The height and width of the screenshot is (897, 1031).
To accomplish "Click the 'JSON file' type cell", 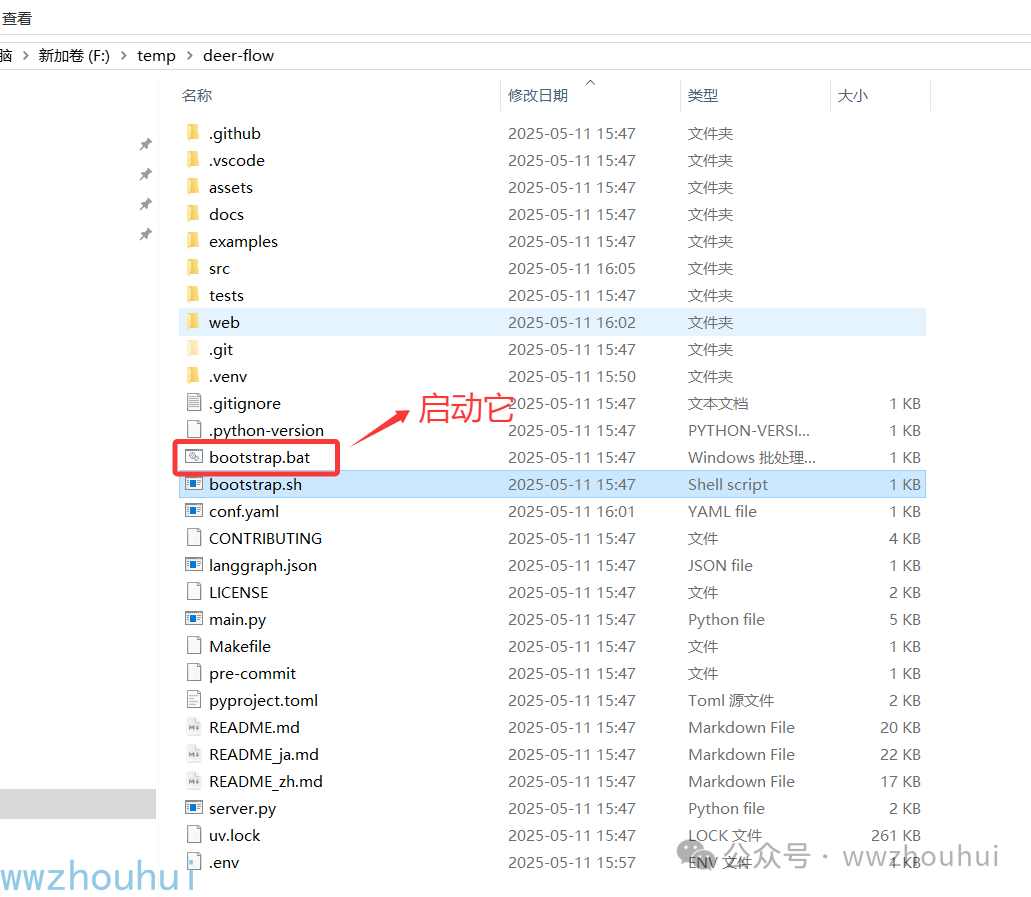I will [721, 565].
